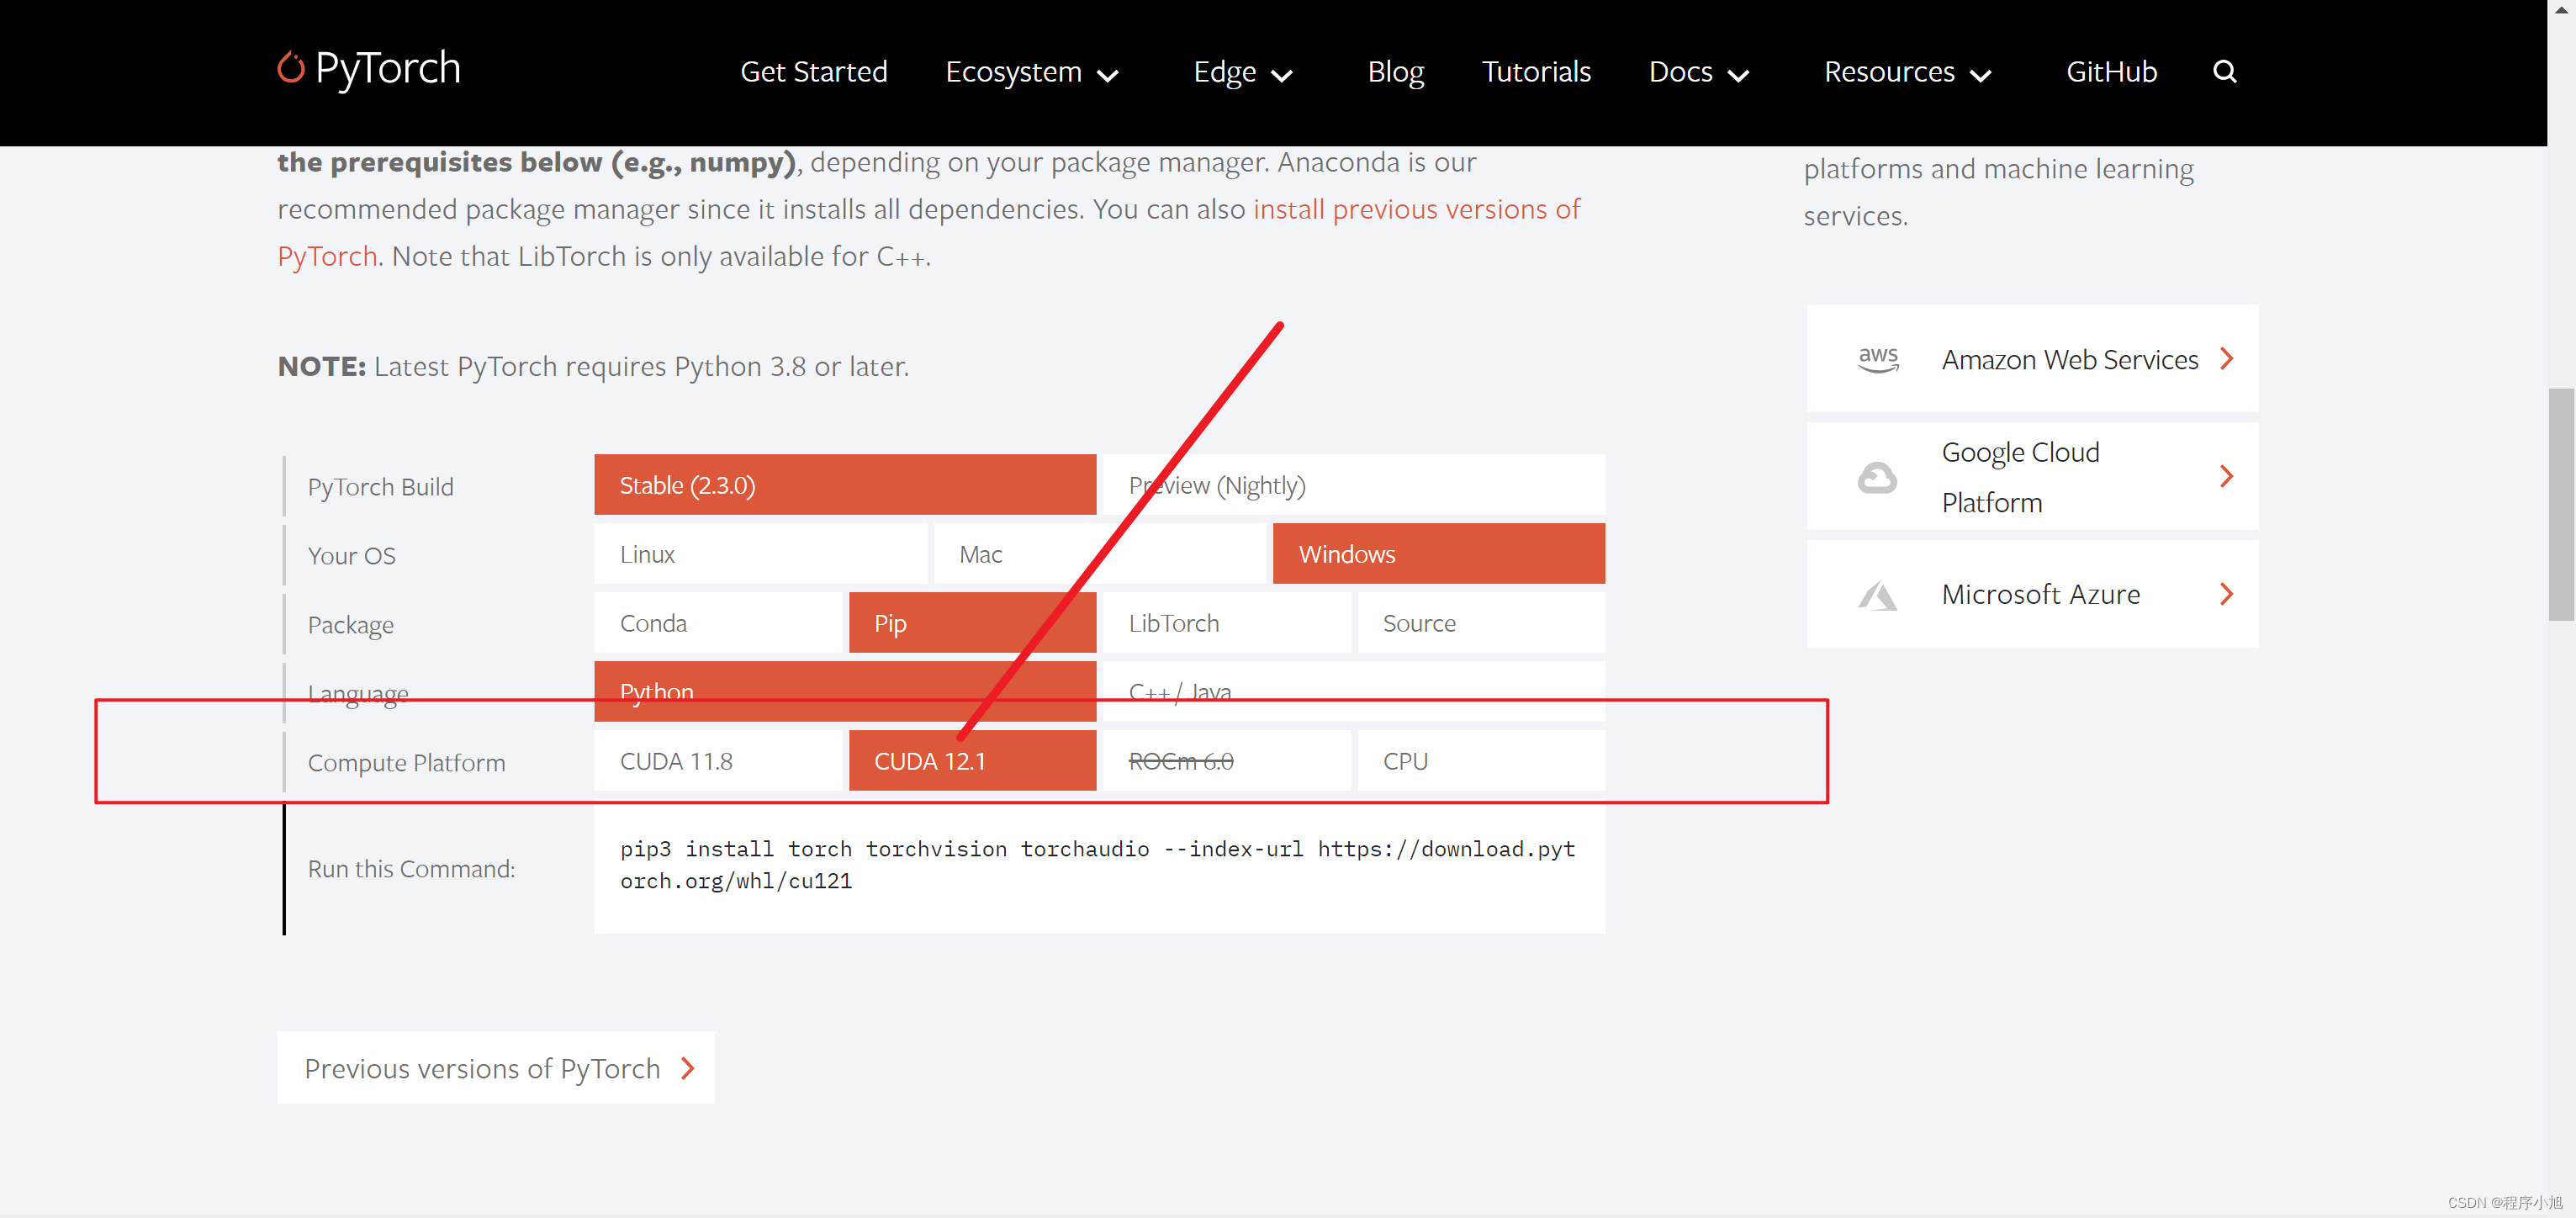Select Conda as the package
This screenshot has height=1218, width=2576.
point(718,623)
